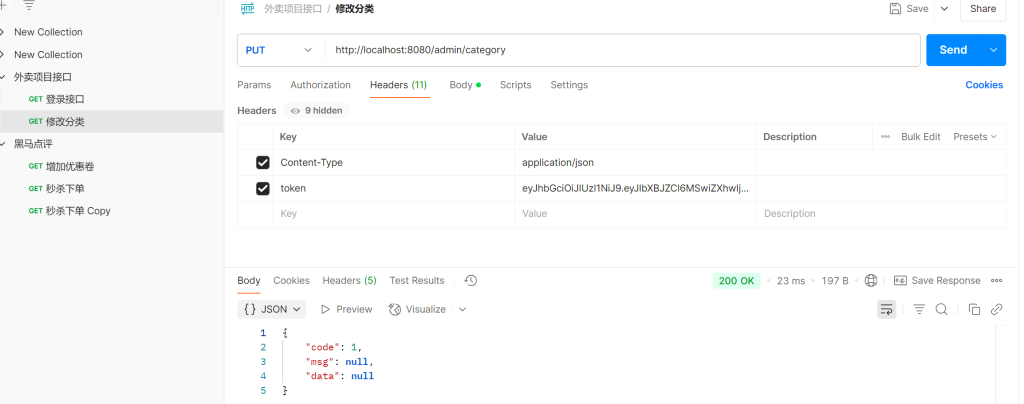Expand the Presets dropdown
1024x404 pixels.
click(x=975, y=137)
